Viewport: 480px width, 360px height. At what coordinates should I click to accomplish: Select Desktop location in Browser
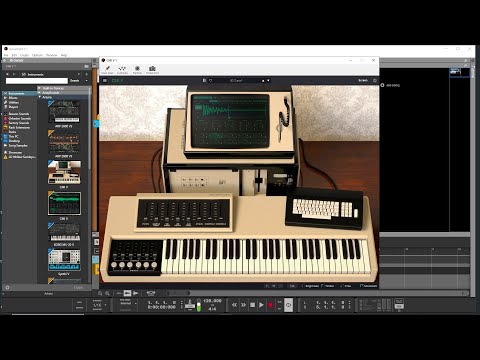pos(14,141)
